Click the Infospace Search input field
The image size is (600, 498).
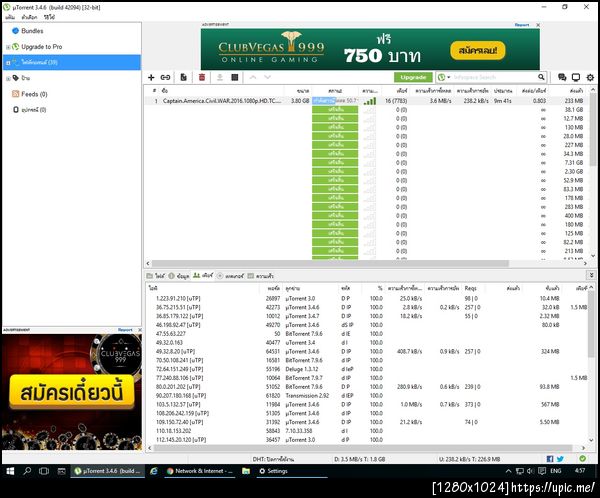click(494, 77)
